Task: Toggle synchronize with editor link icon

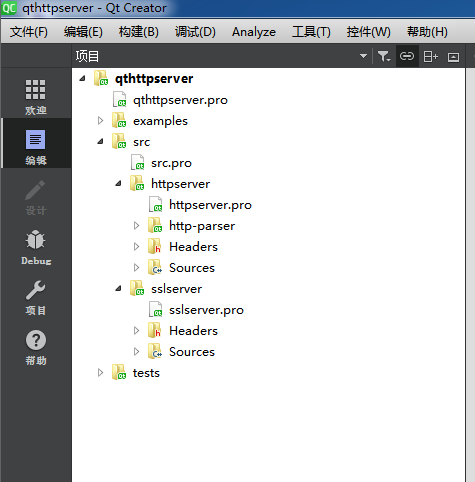Action: [407, 56]
